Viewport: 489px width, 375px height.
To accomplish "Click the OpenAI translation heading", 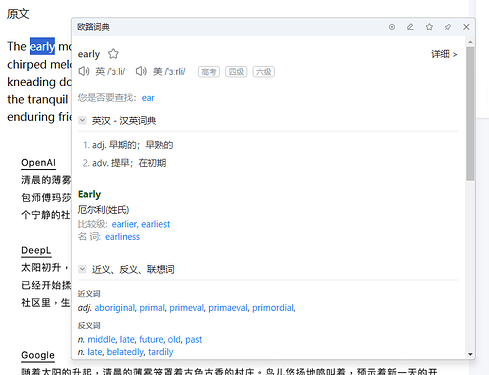I will (x=38, y=163).
